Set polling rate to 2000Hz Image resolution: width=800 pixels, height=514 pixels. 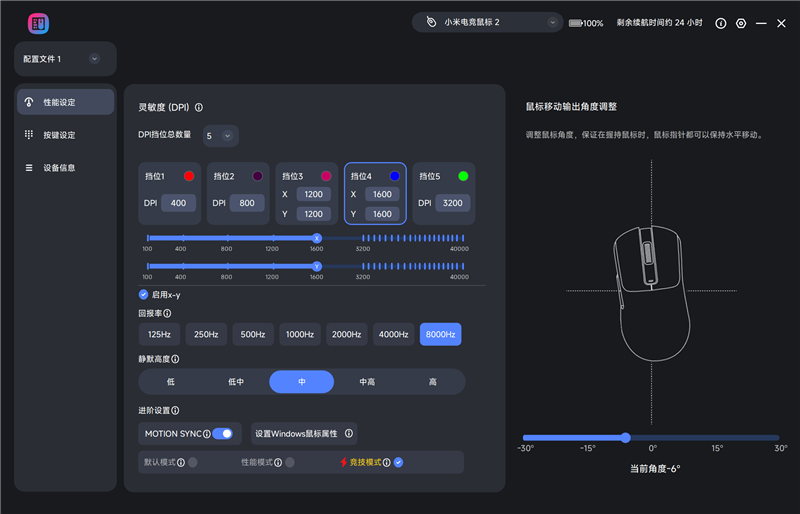[347, 334]
